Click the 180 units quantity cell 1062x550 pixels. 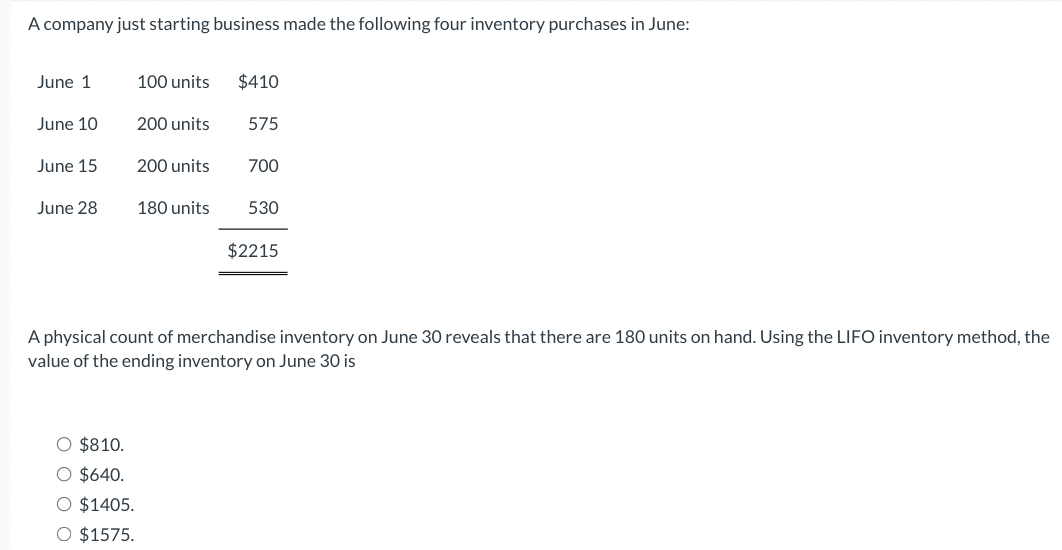(x=173, y=208)
